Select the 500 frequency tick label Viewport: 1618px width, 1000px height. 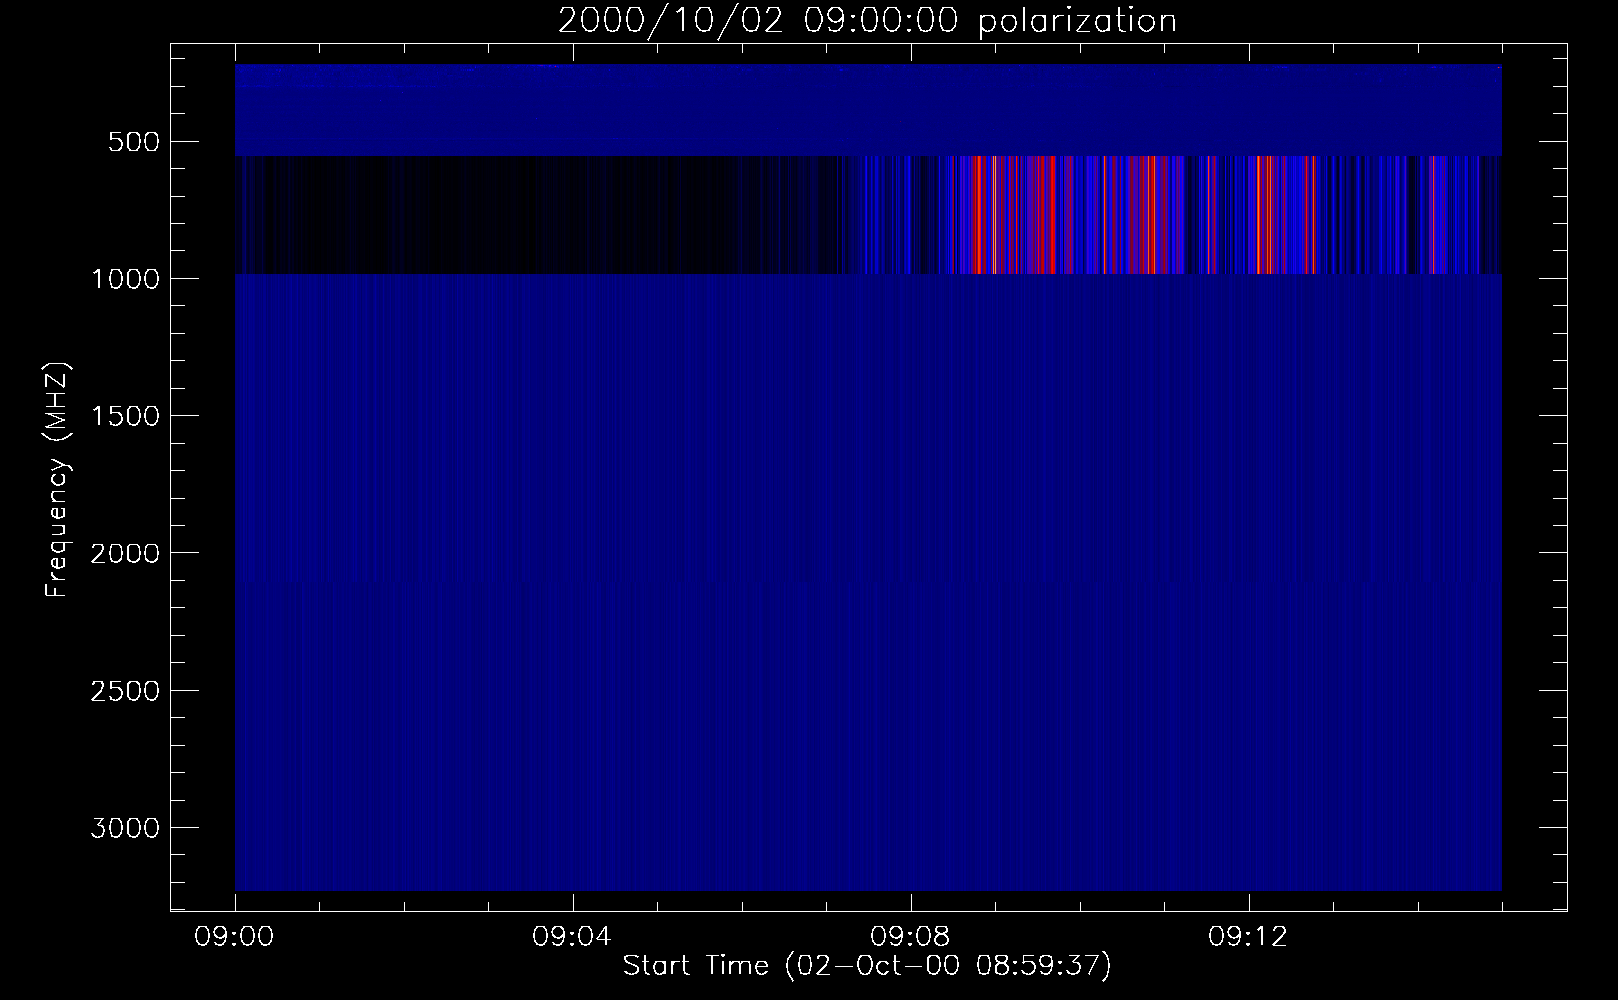[135, 142]
